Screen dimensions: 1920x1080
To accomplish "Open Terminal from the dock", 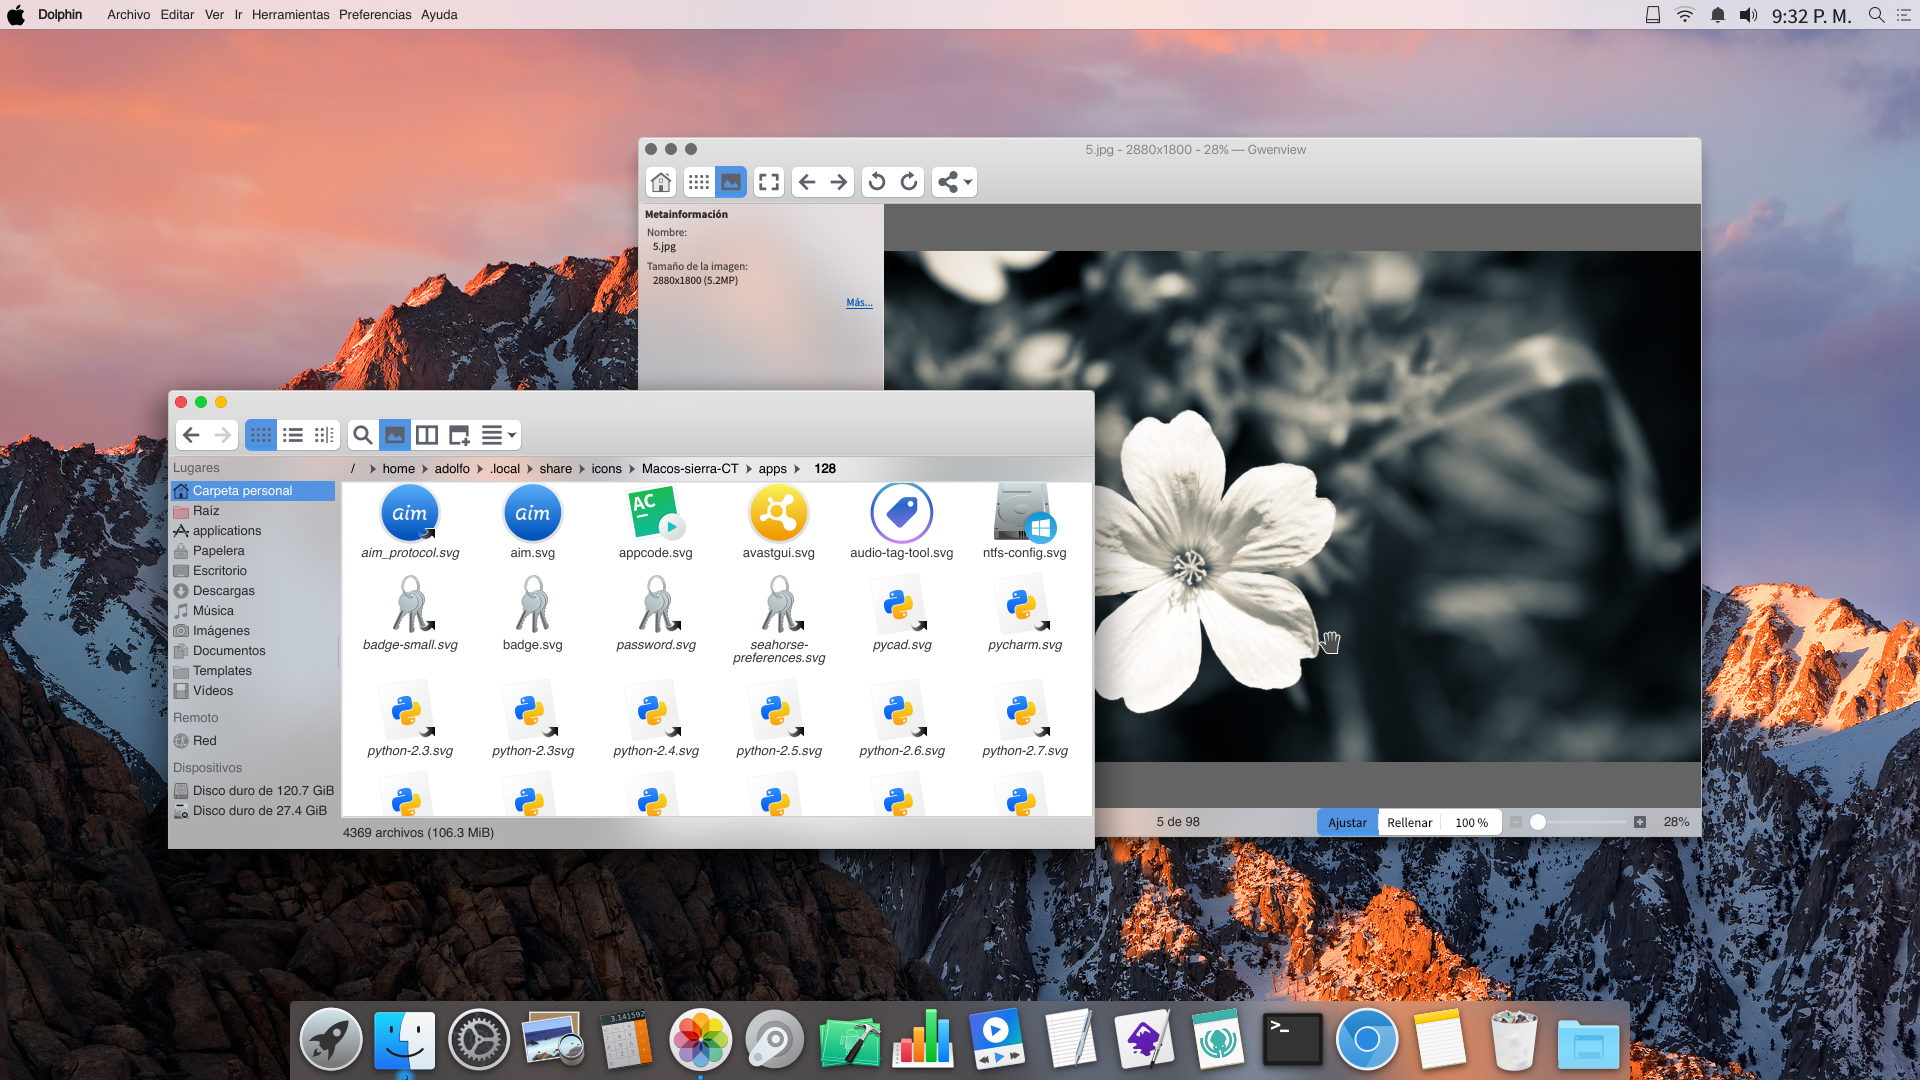I will click(1292, 1040).
